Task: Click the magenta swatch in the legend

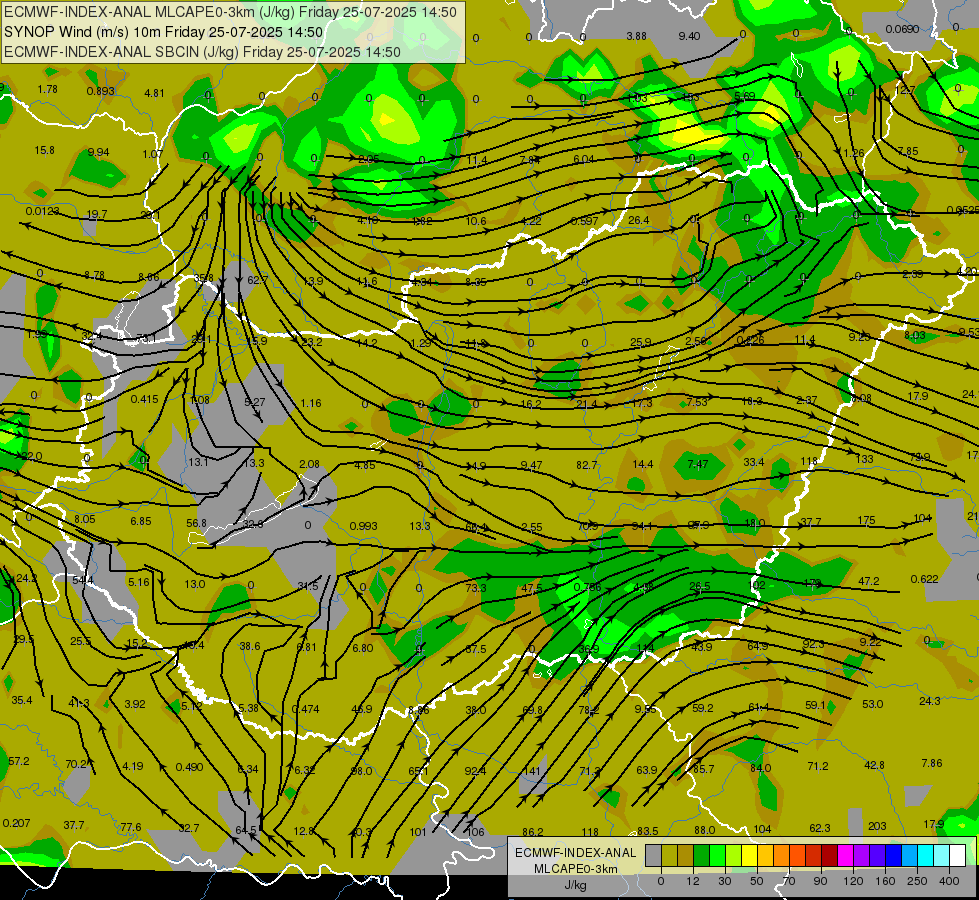Action: pyautogui.click(x=846, y=855)
